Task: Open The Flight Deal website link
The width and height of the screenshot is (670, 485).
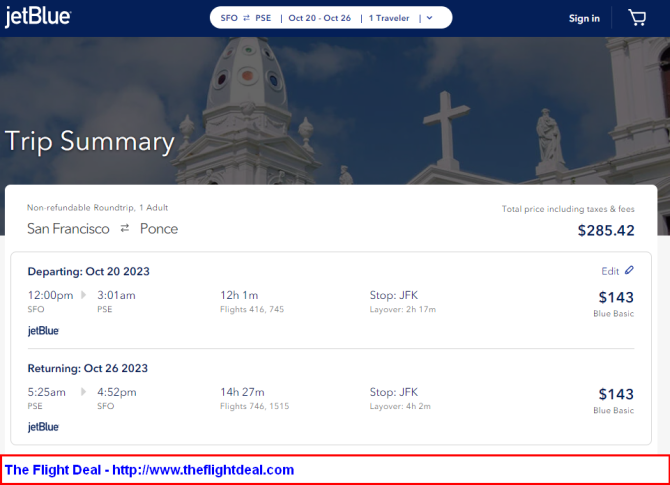Action: coord(149,470)
